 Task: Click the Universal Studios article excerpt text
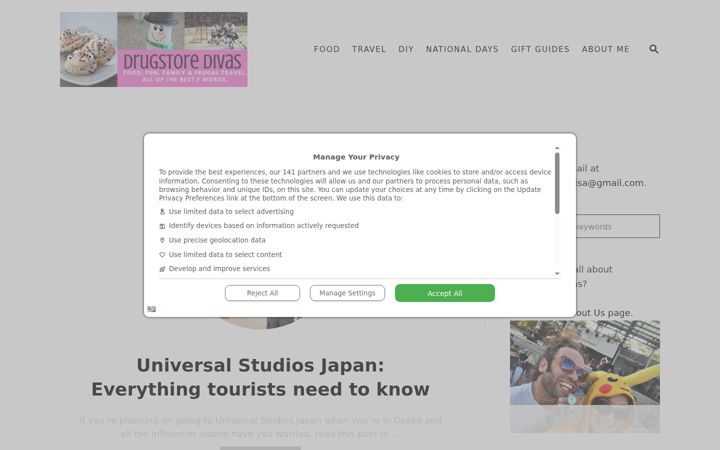point(260,427)
